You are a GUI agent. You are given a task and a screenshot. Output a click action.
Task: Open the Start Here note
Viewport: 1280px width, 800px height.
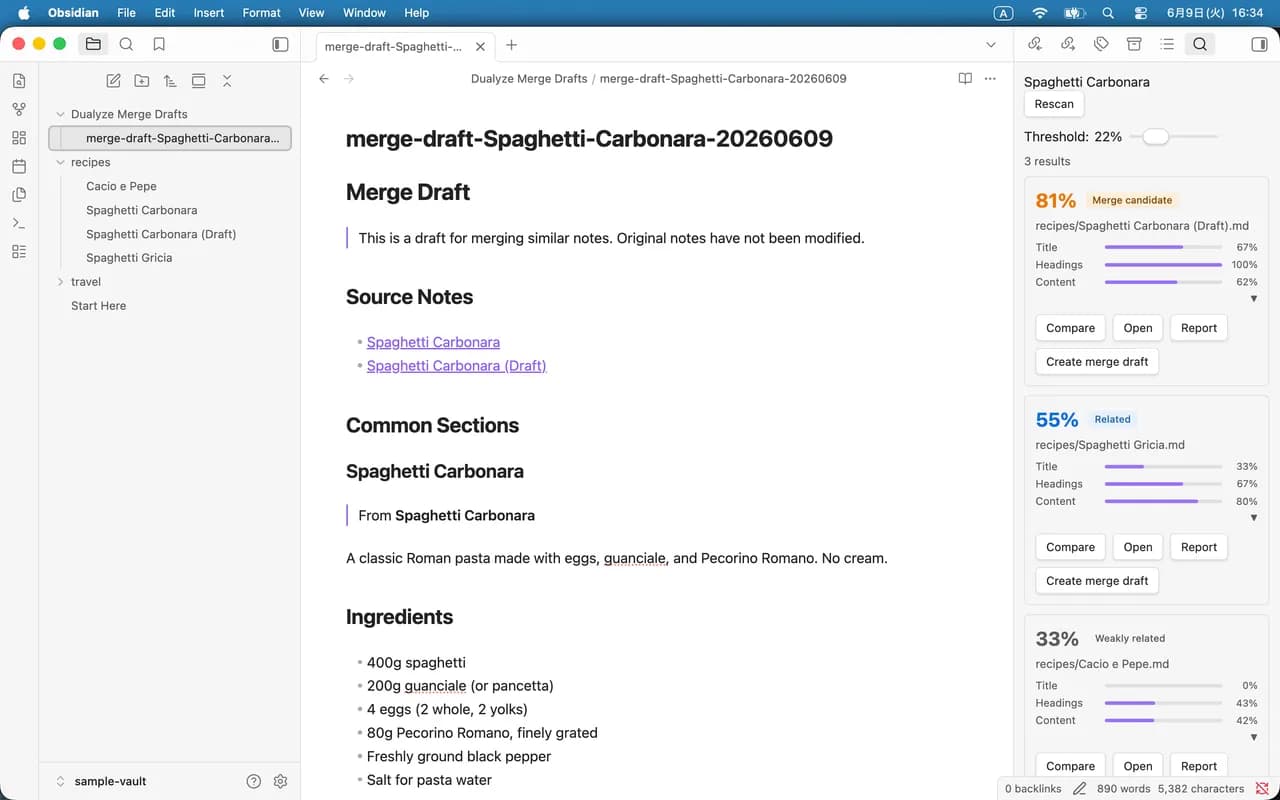(x=98, y=306)
